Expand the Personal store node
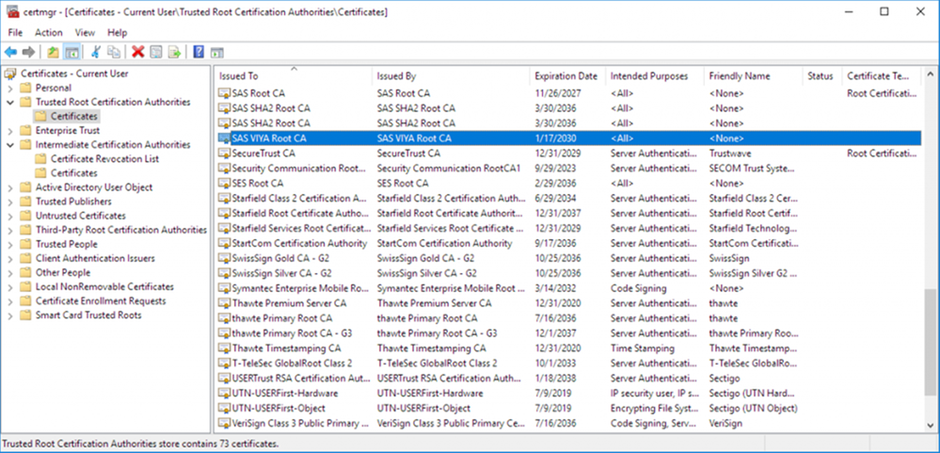This screenshot has width=940, height=453. coord(10,88)
